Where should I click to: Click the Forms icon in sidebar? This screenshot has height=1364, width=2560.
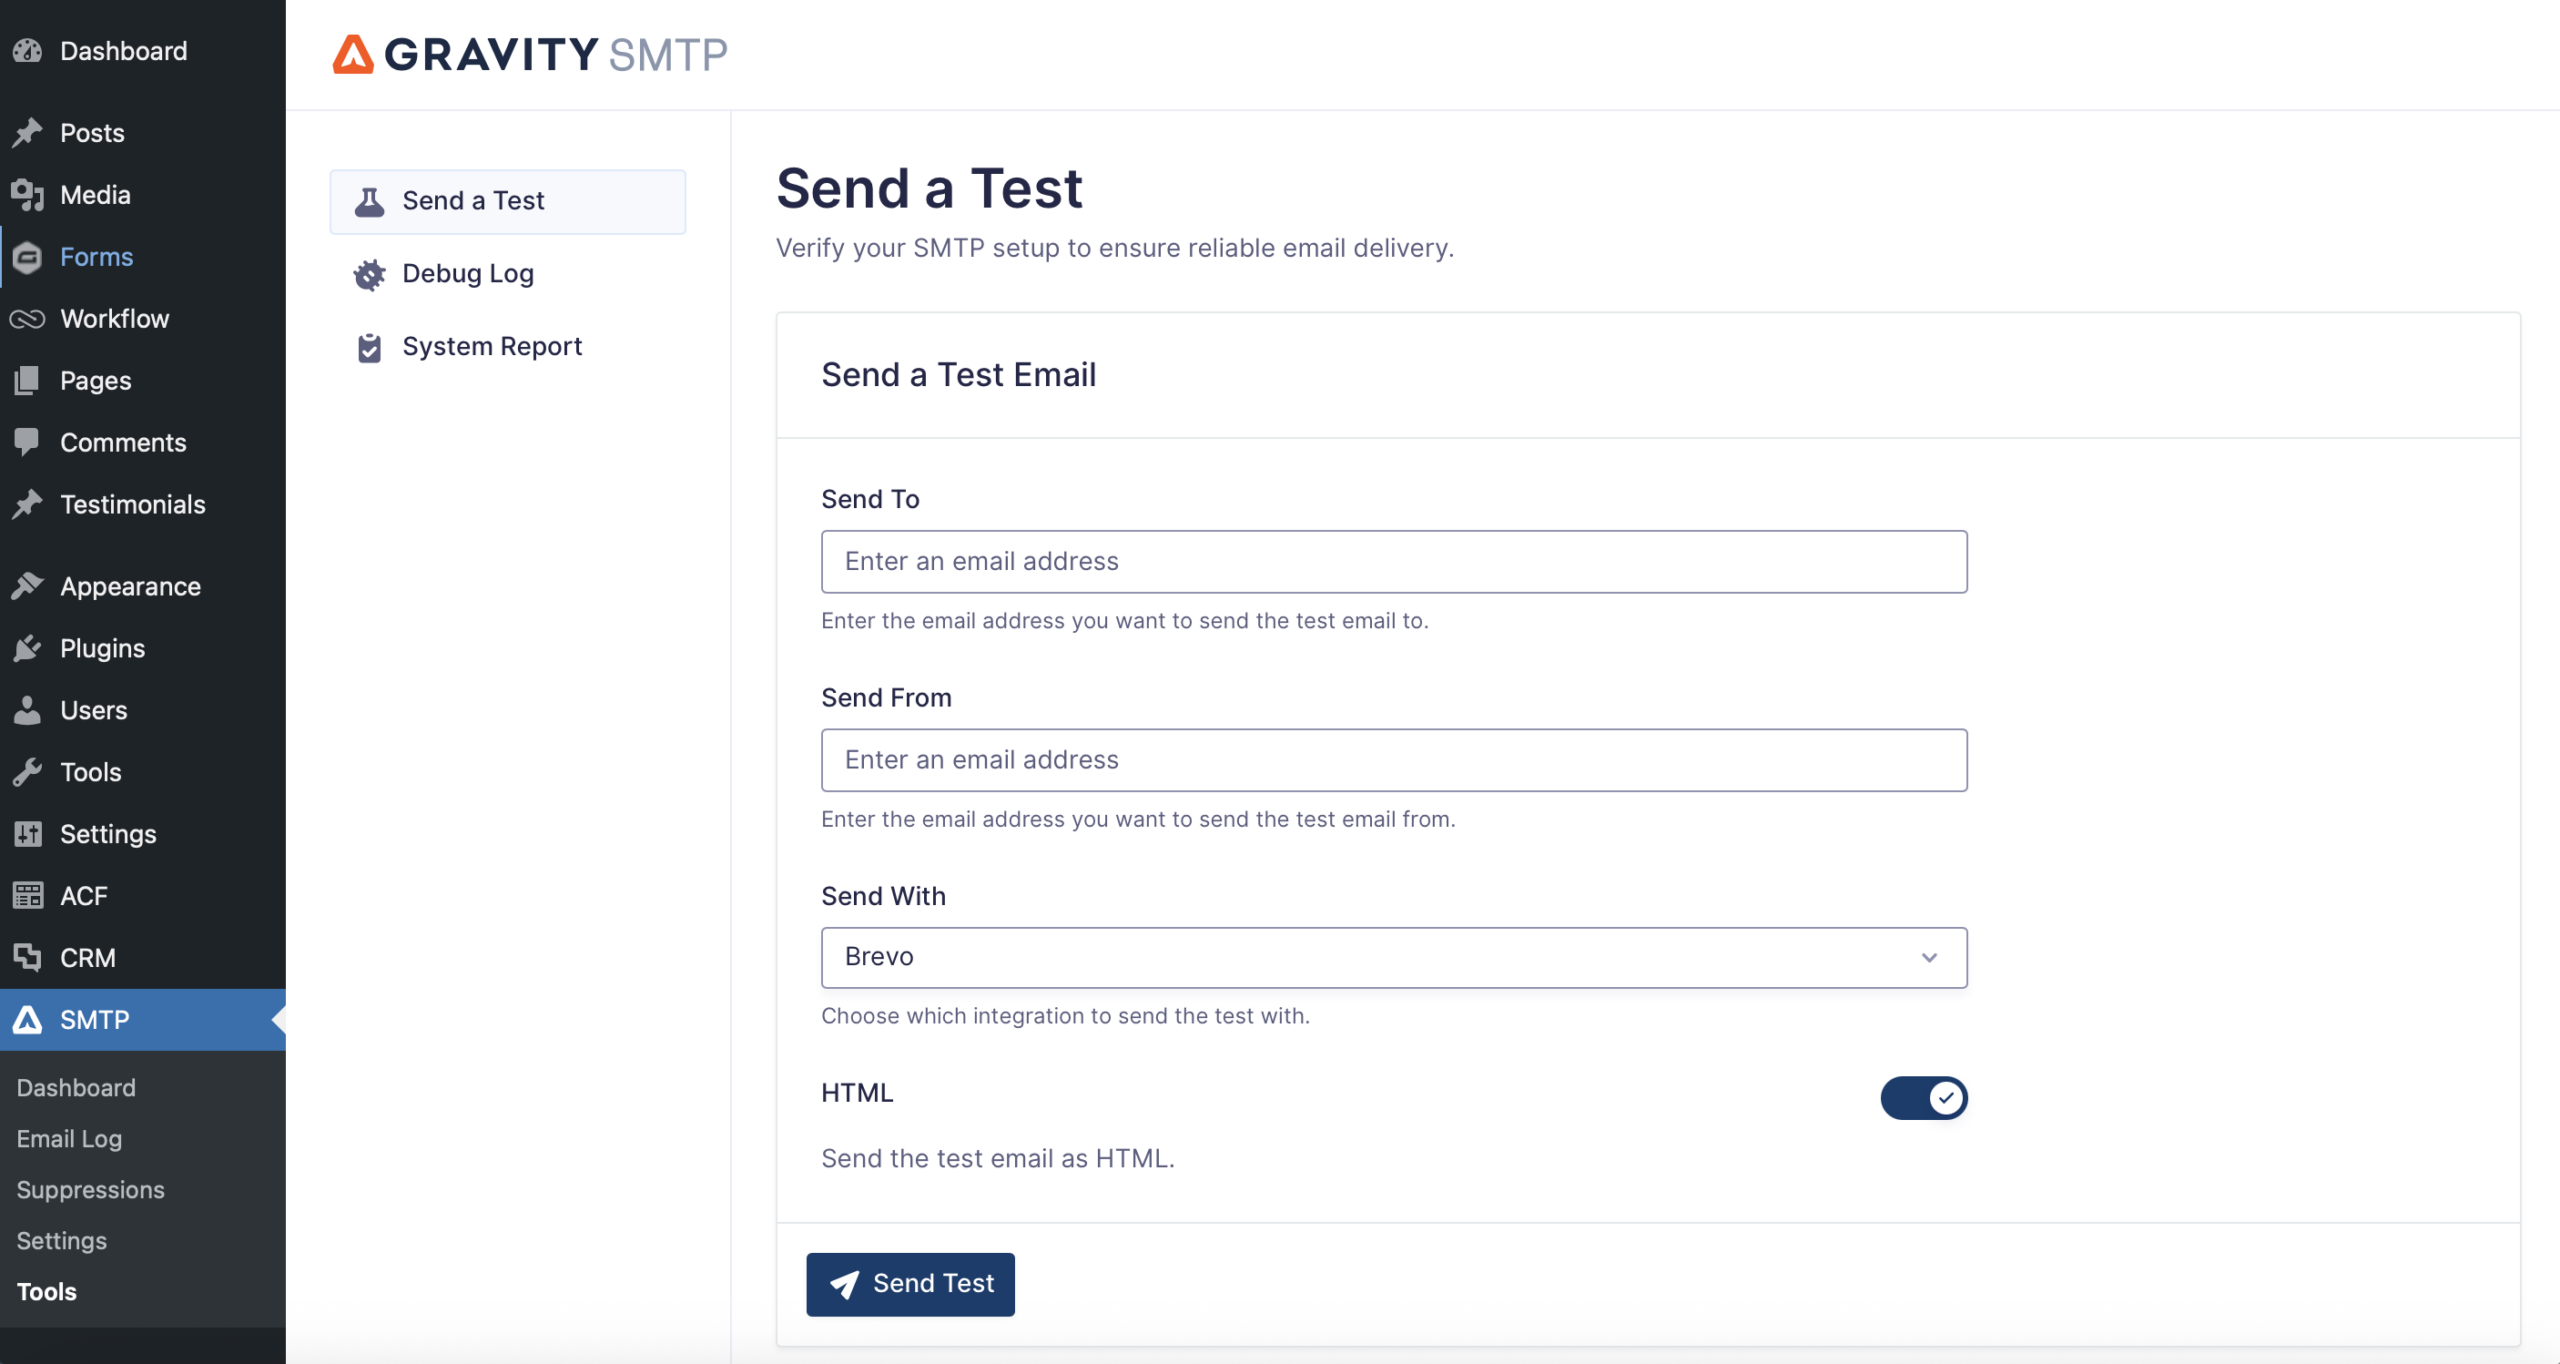[x=28, y=258]
